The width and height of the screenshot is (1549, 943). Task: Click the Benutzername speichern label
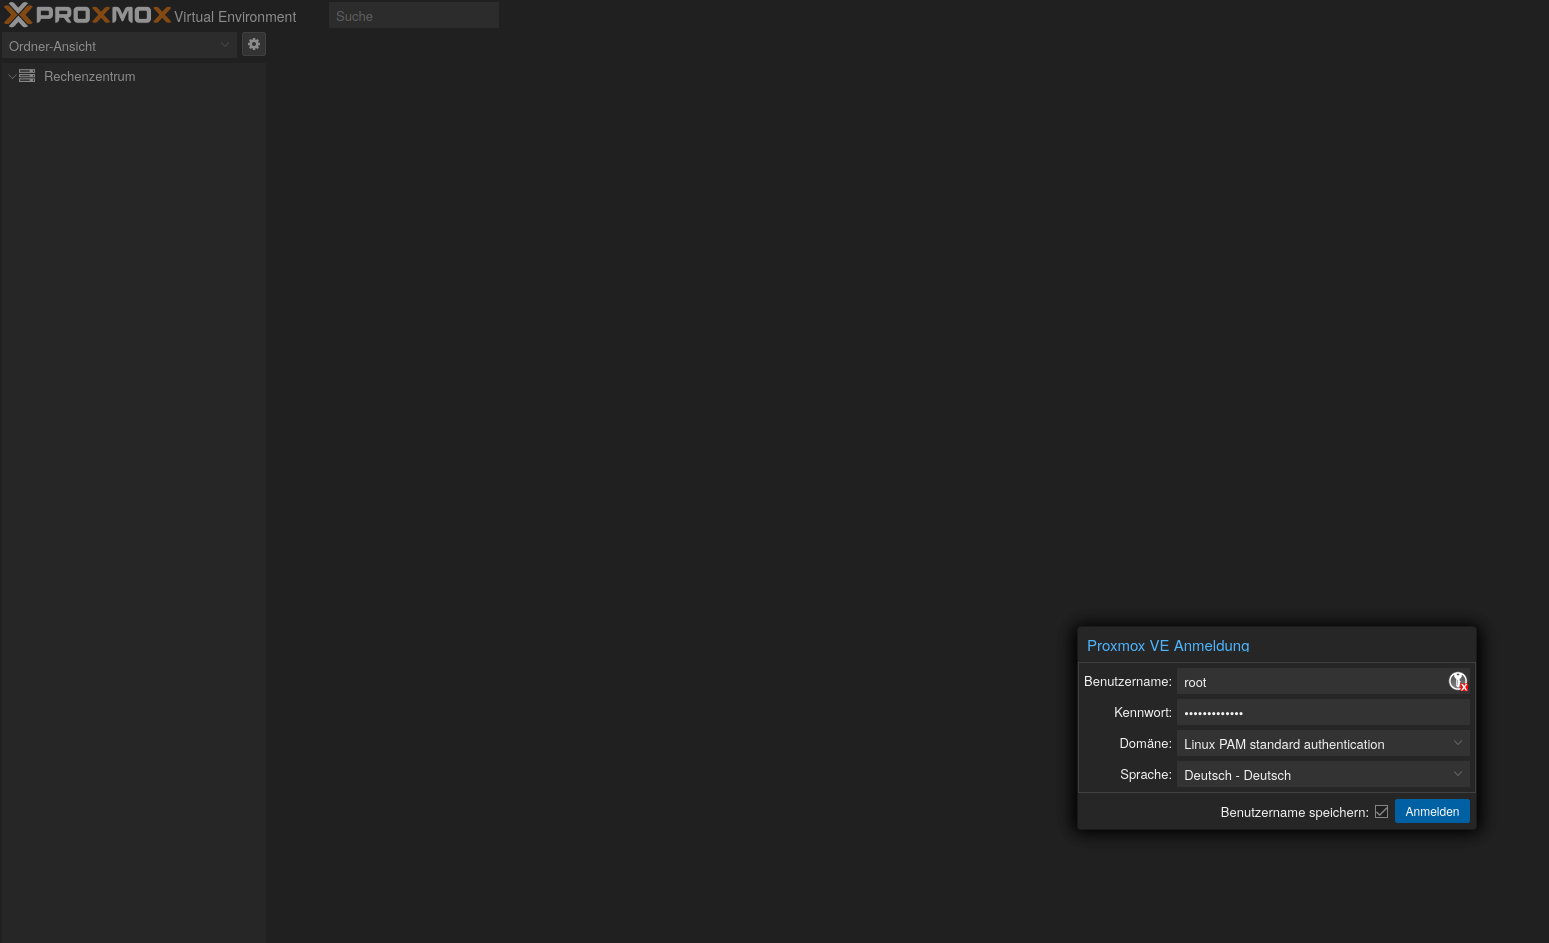pyautogui.click(x=1294, y=812)
